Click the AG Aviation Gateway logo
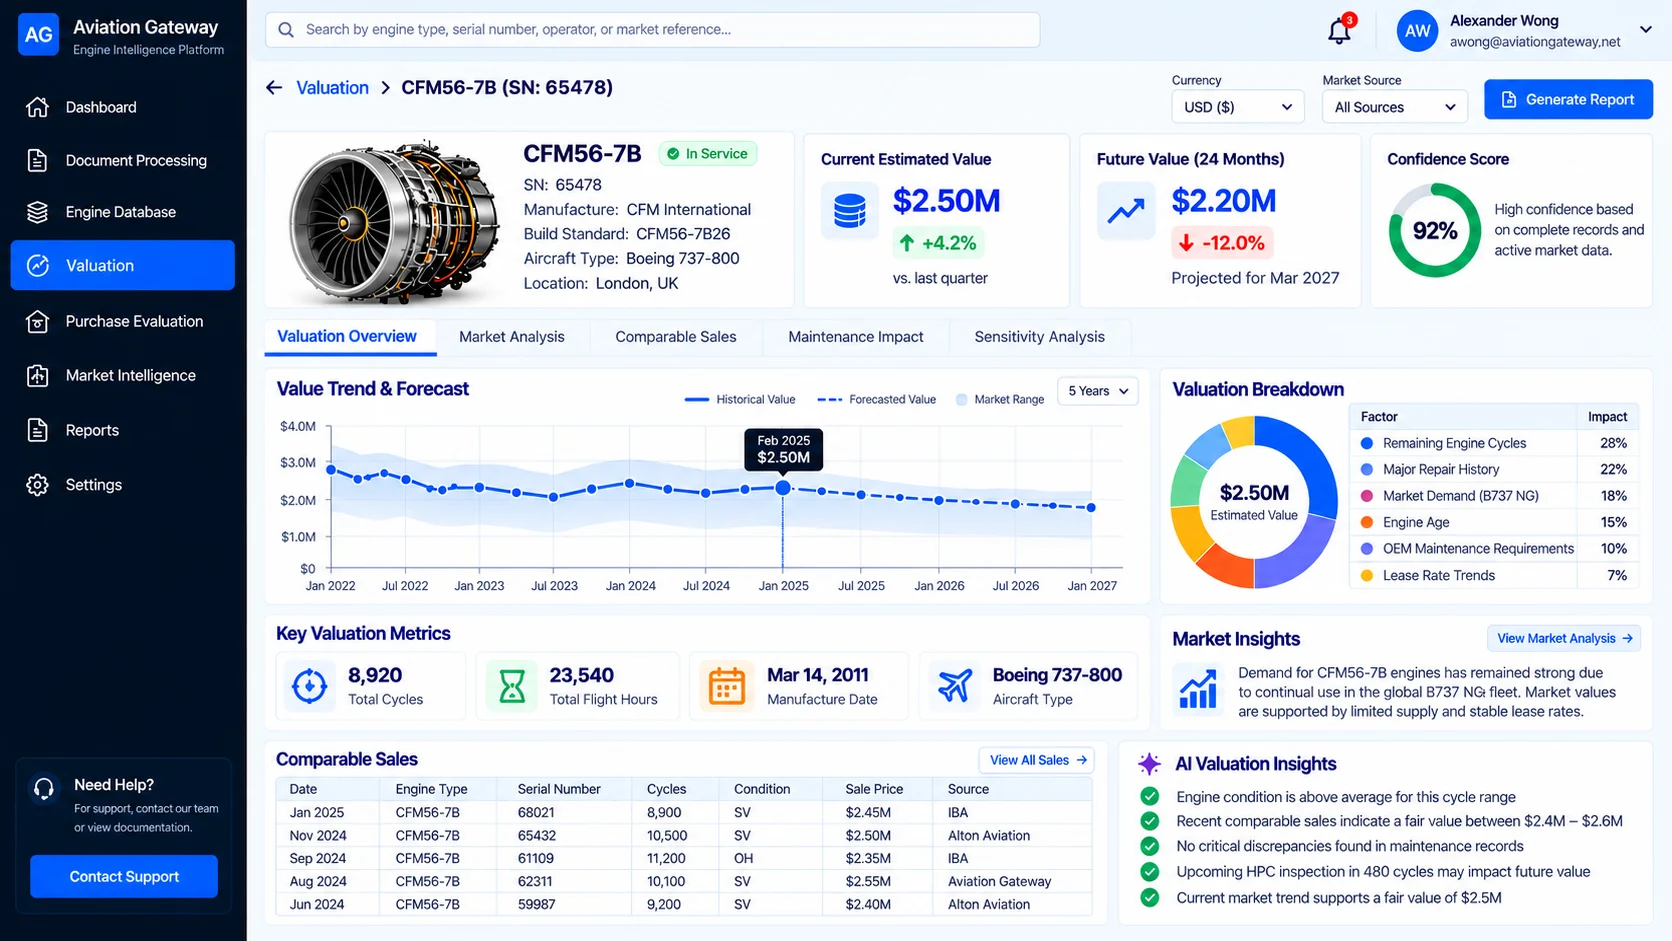The image size is (1672, 941). [38, 35]
